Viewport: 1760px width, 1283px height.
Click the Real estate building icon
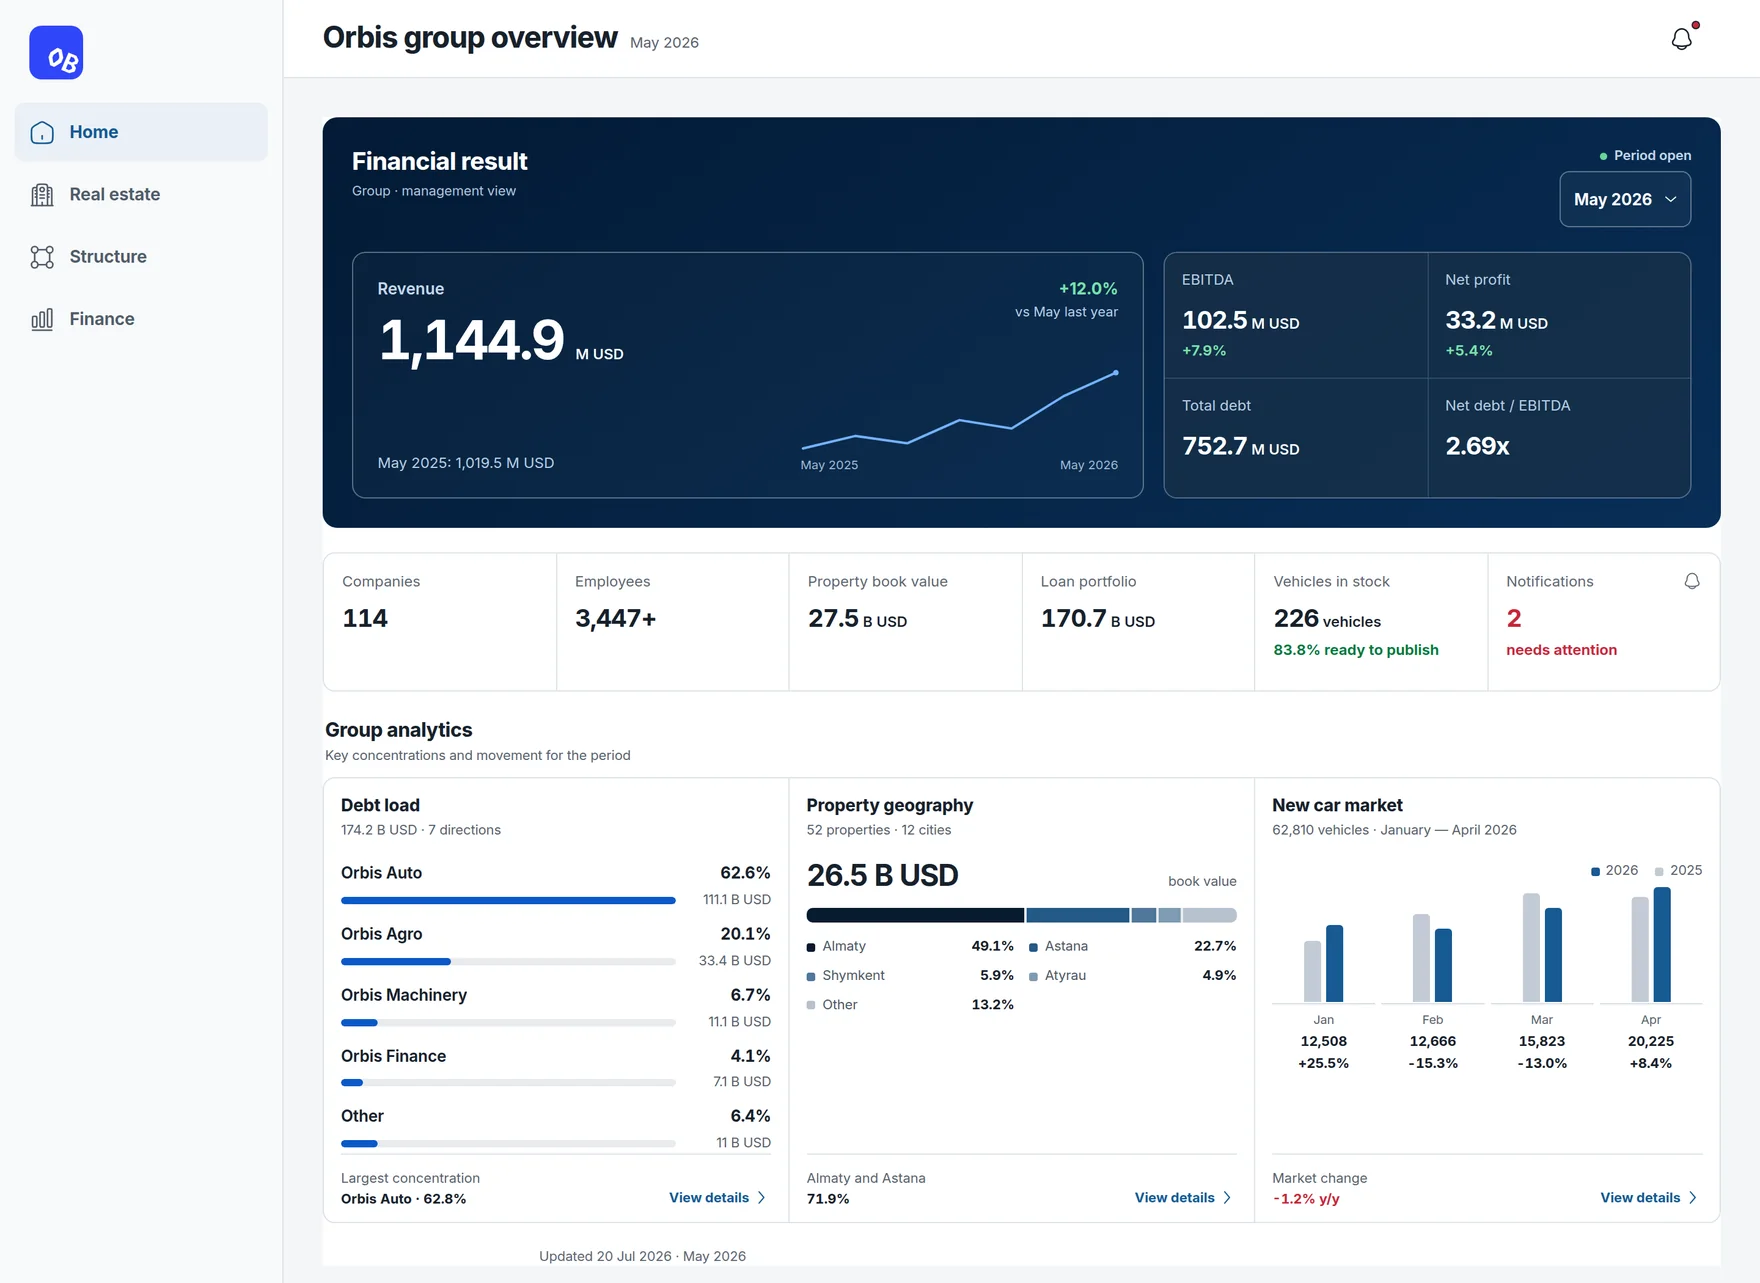pyautogui.click(x=42, y=194)
